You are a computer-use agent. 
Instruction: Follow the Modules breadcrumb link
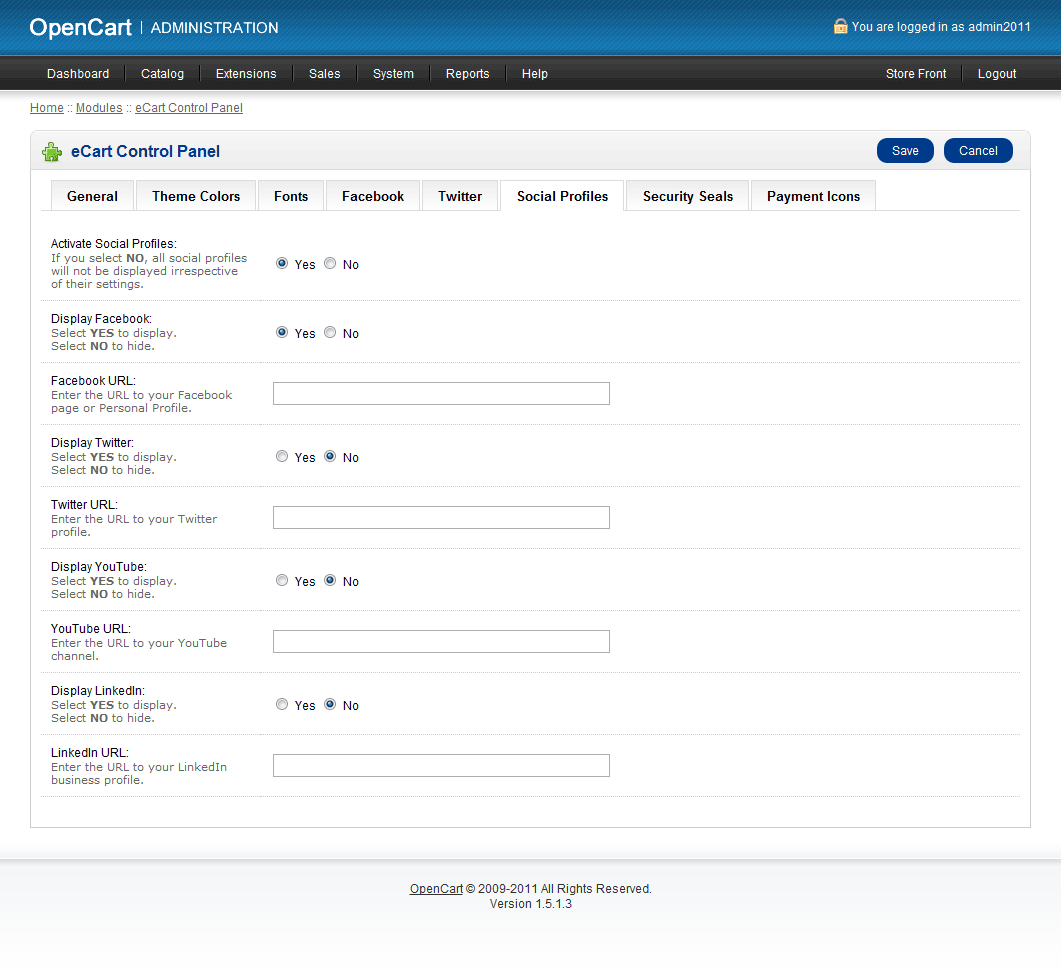pyautogui.click(x=99, y=108)
